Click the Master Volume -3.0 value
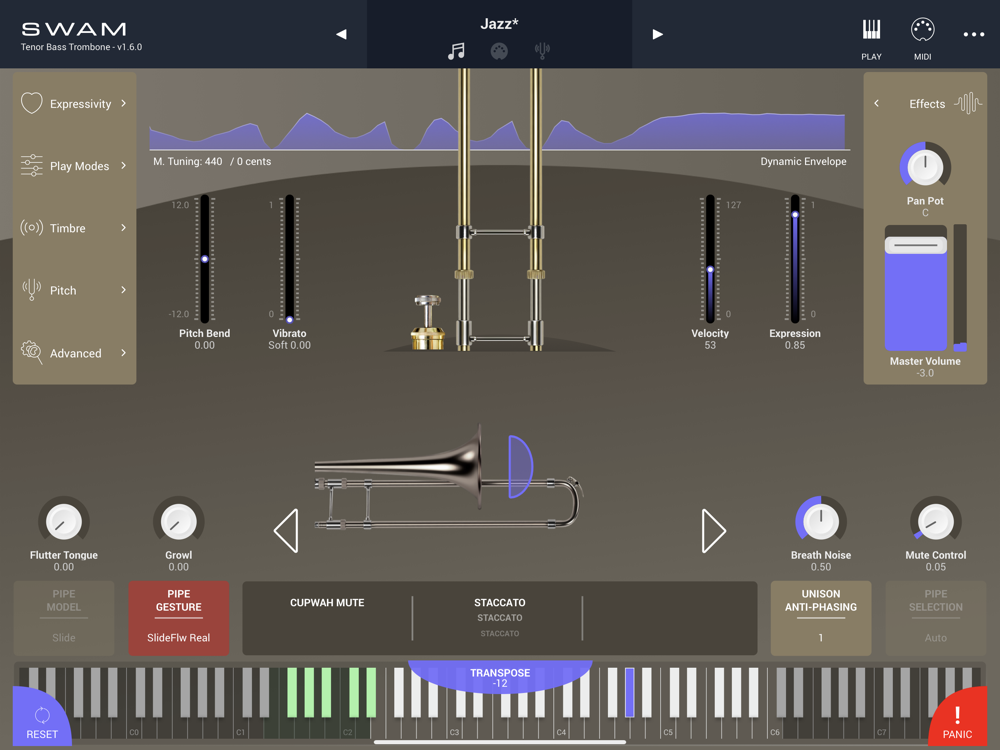Image resolution: width=1000 pixels, height=750 pixels. coord(925,373)
